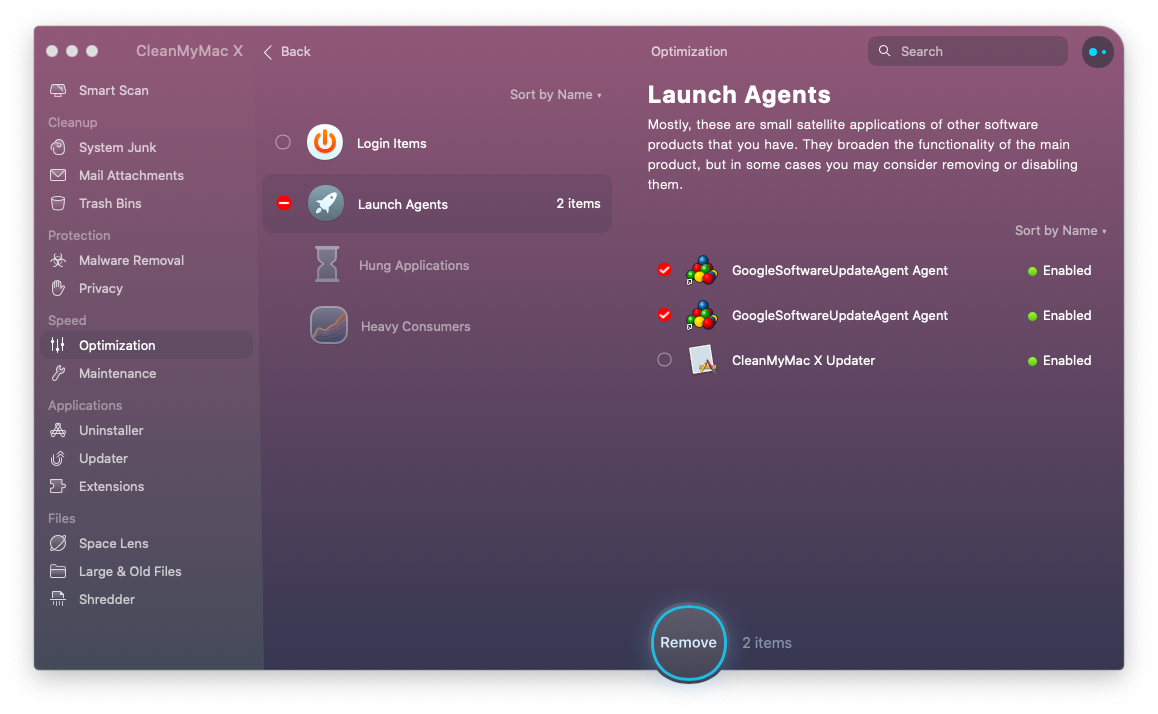Open the Uninstaller section
Screen dimensions: 1158x714
pos(111,430)
